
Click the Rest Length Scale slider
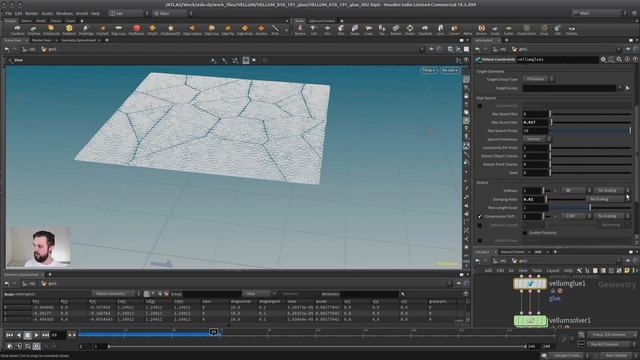591,208
